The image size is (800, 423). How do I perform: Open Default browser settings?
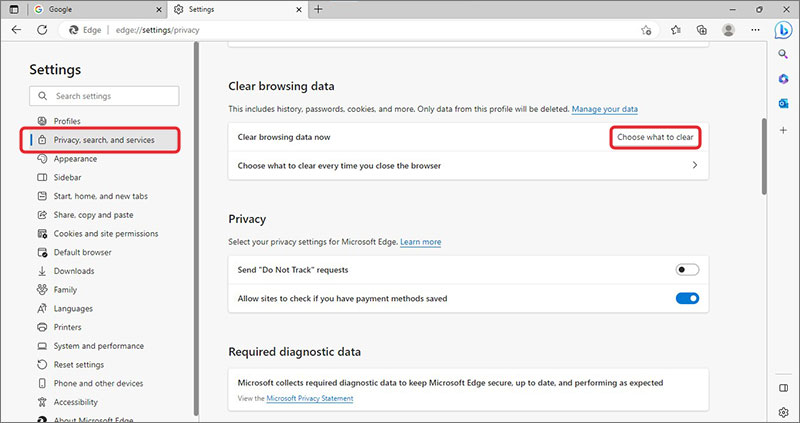pyautogui.click(x=82, y=252)
